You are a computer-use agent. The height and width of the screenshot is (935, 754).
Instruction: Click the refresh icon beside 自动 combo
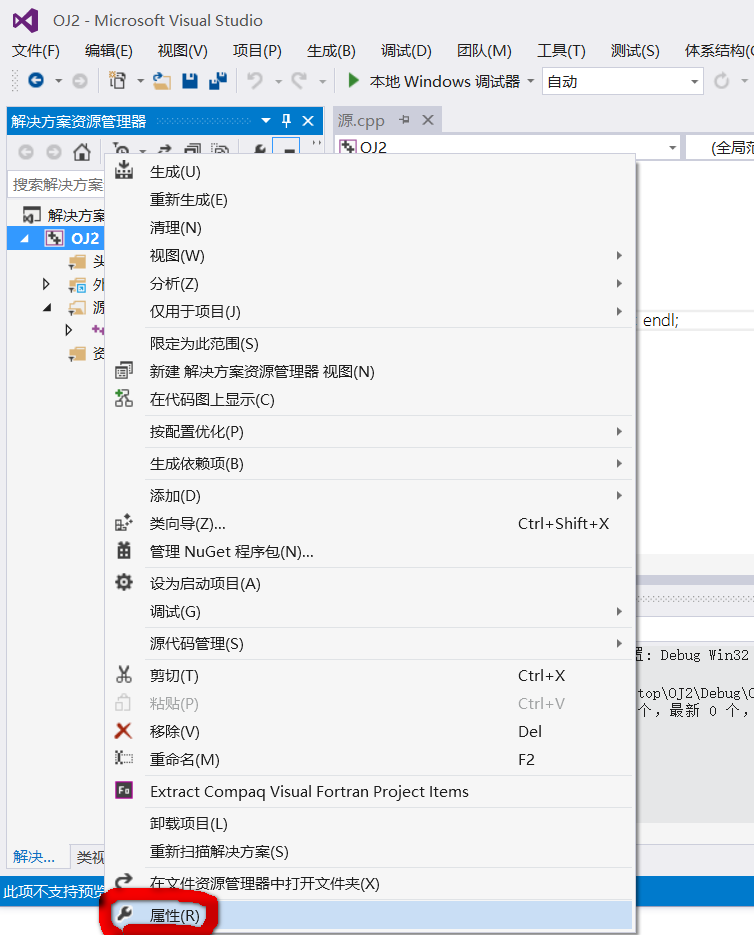coord(721,81)
